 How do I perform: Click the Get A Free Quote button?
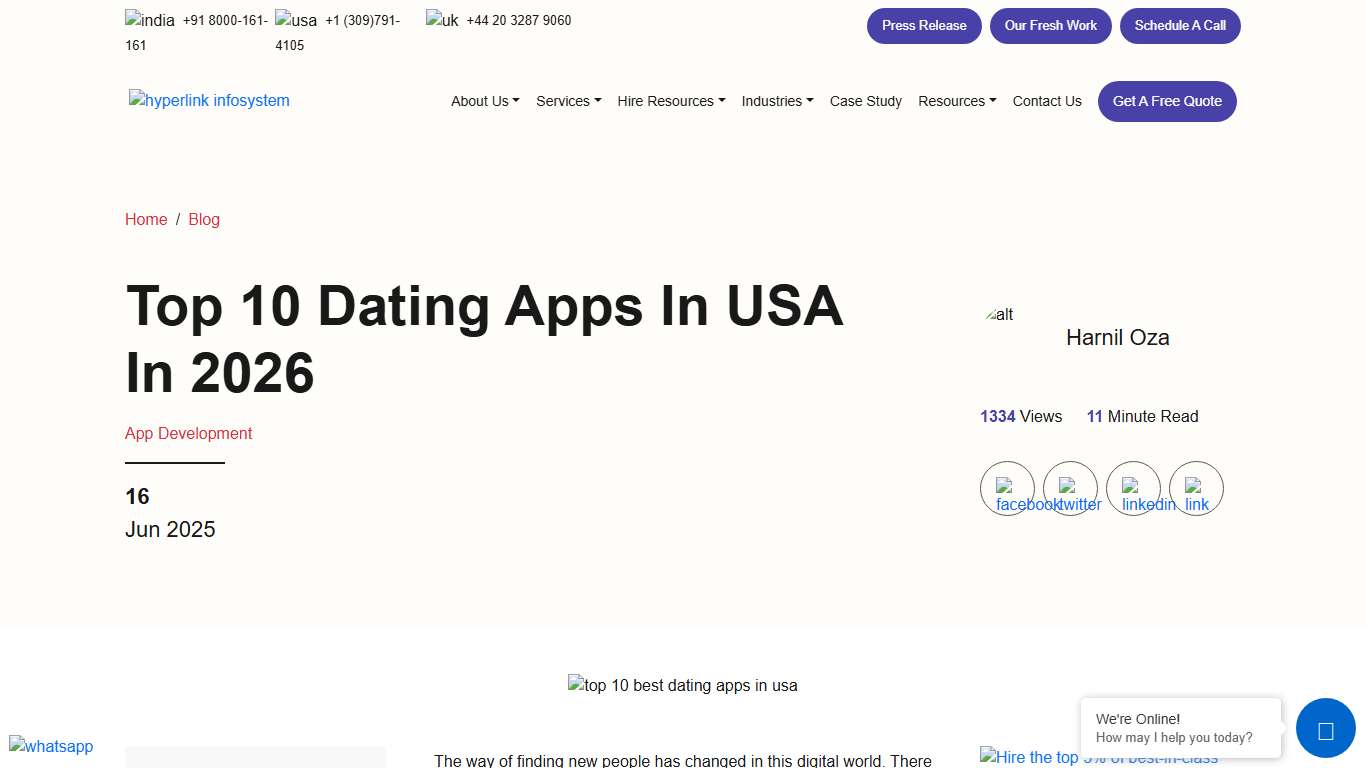click(x=1166, y=101)
